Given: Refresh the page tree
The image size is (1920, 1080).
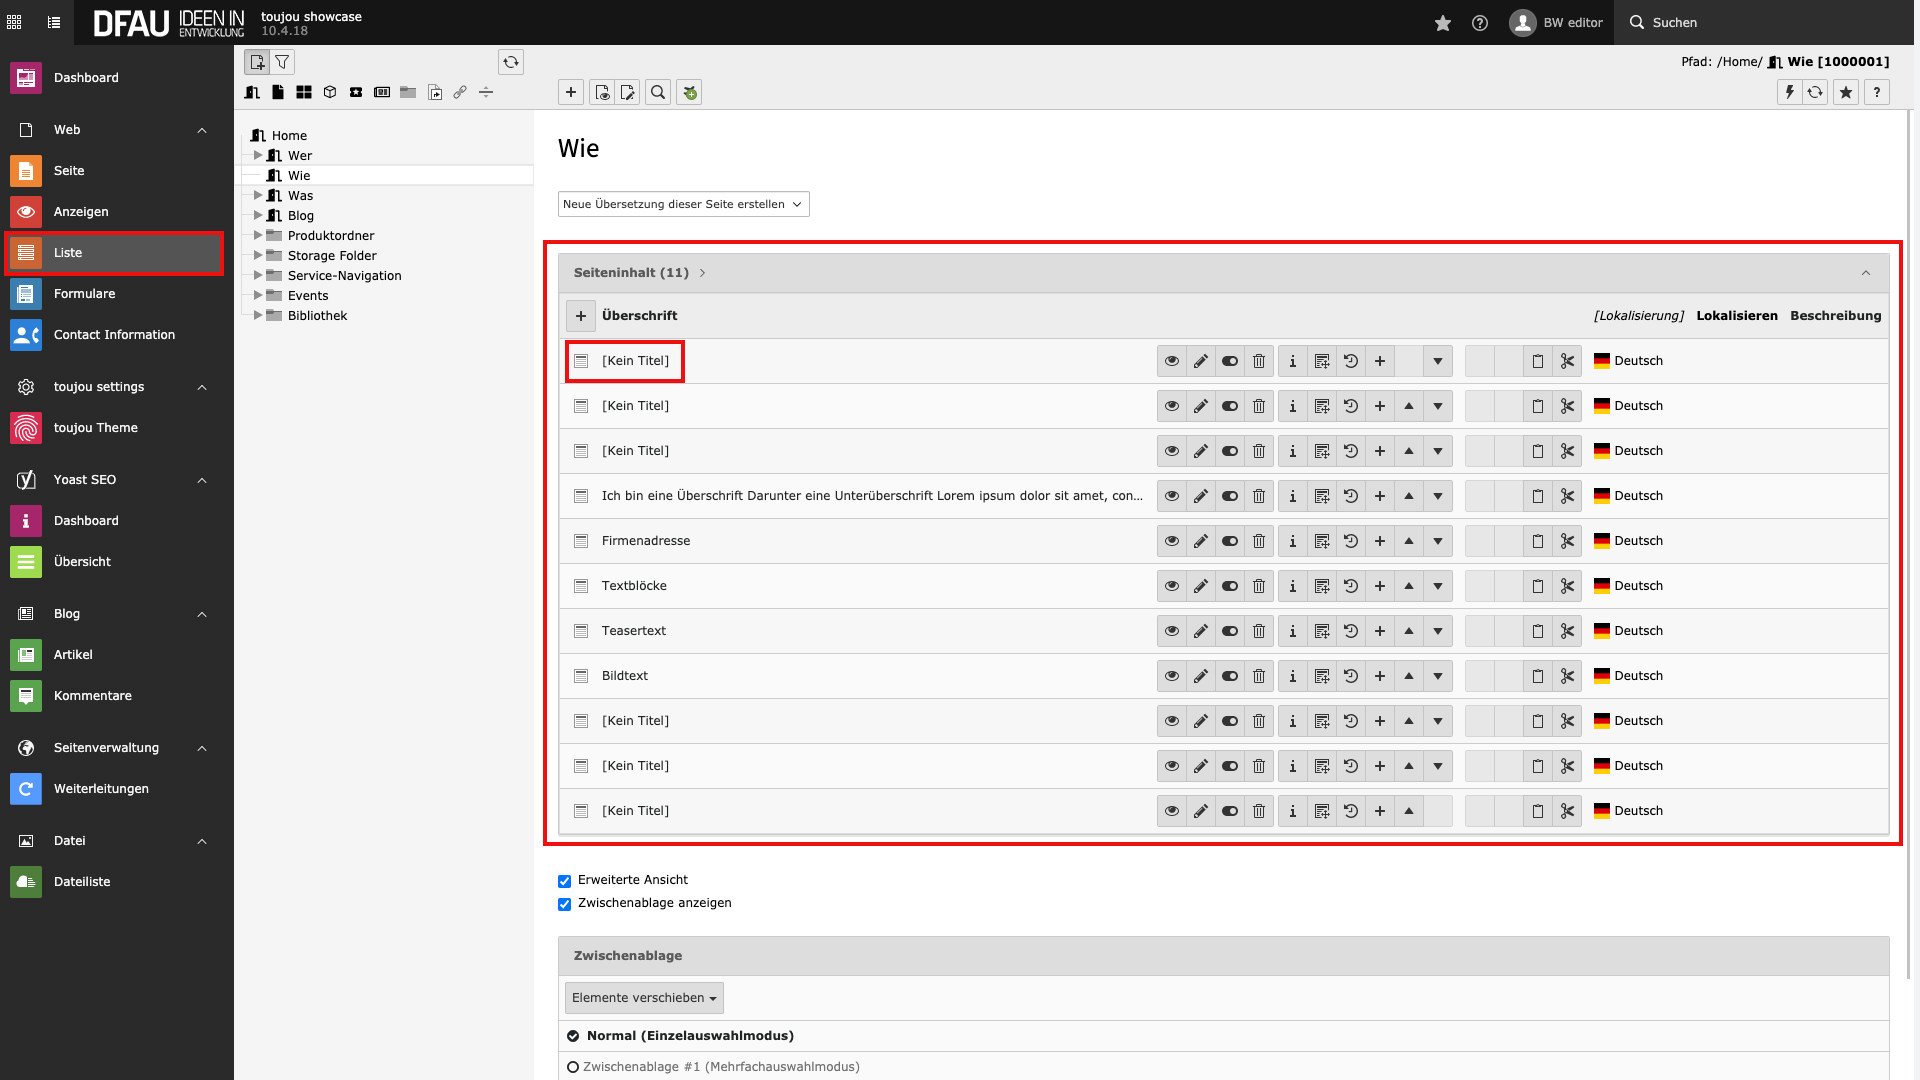Looking at the screenshot, I should click(x=511, y=62).
